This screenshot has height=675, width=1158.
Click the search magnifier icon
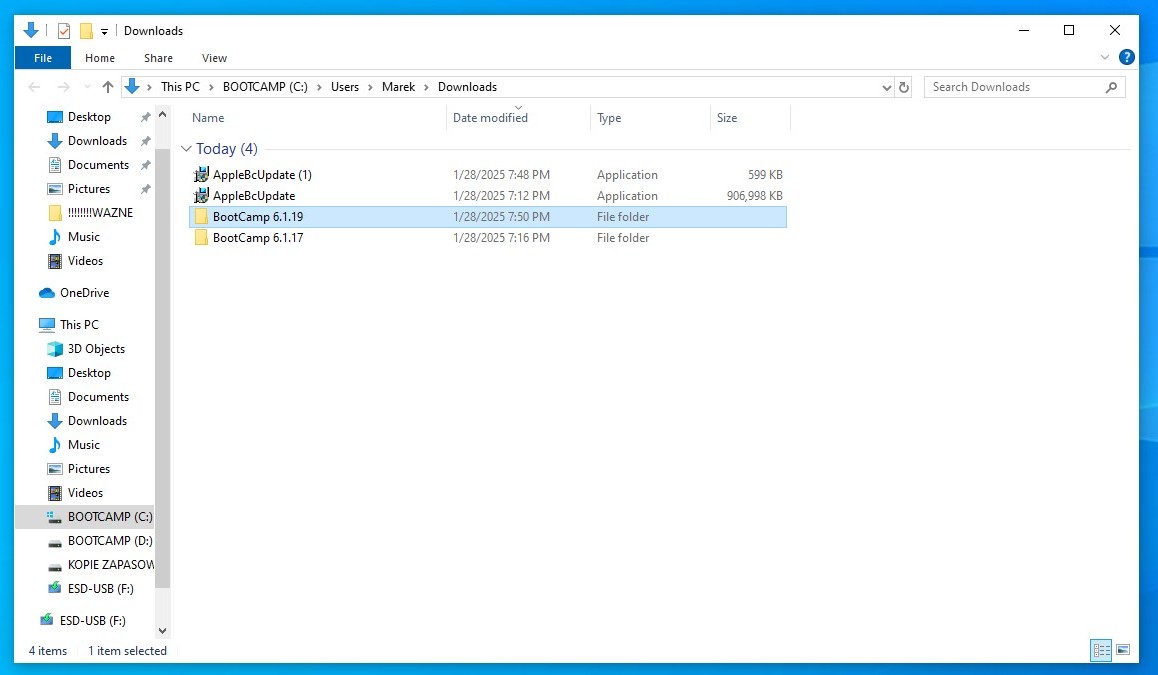1111,87
